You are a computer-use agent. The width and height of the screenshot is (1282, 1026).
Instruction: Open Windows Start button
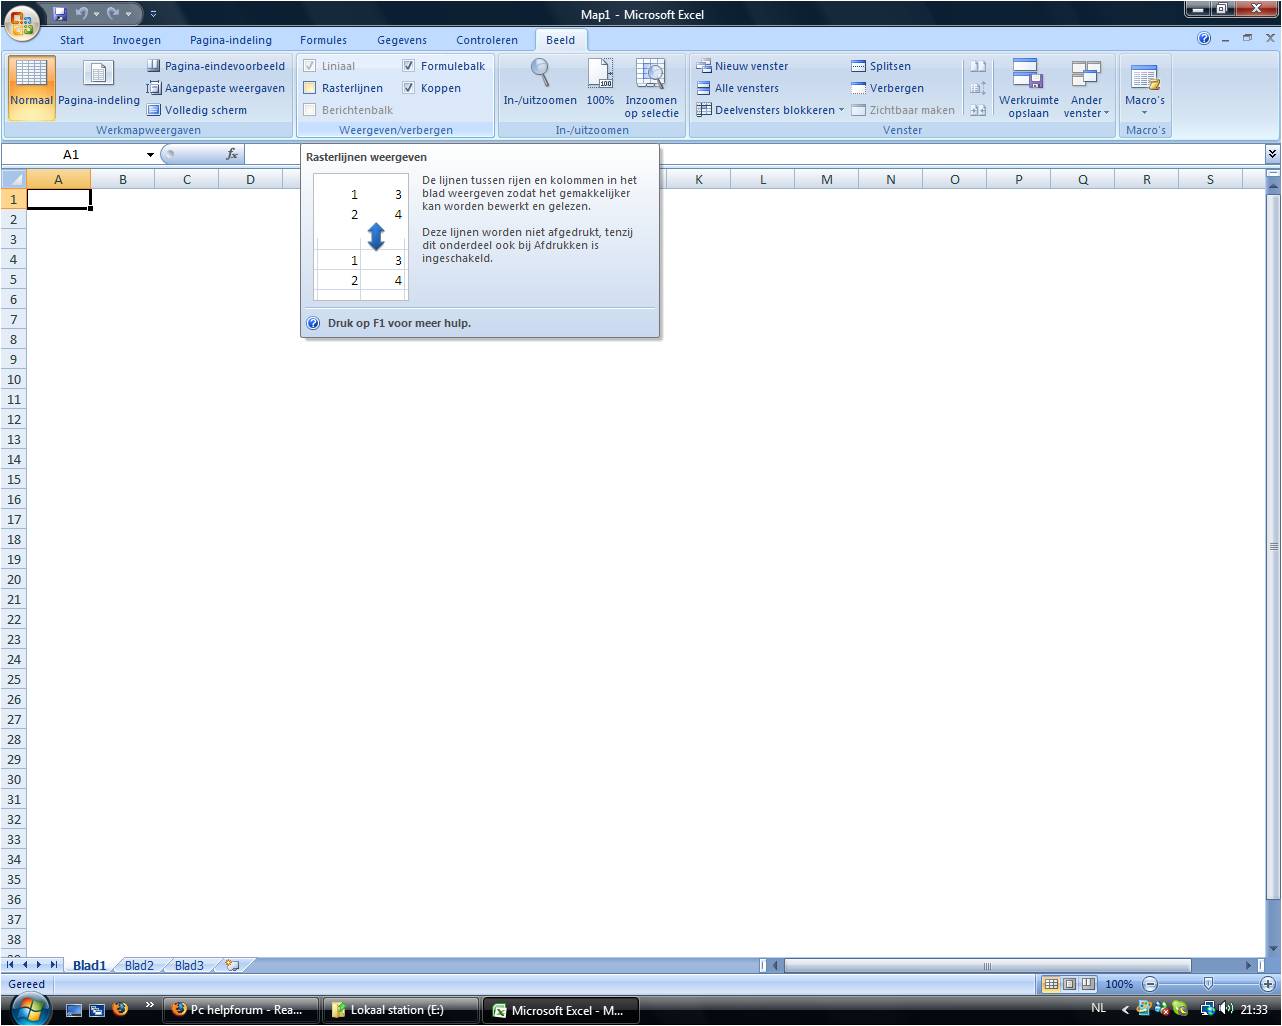click(29, 1009)
